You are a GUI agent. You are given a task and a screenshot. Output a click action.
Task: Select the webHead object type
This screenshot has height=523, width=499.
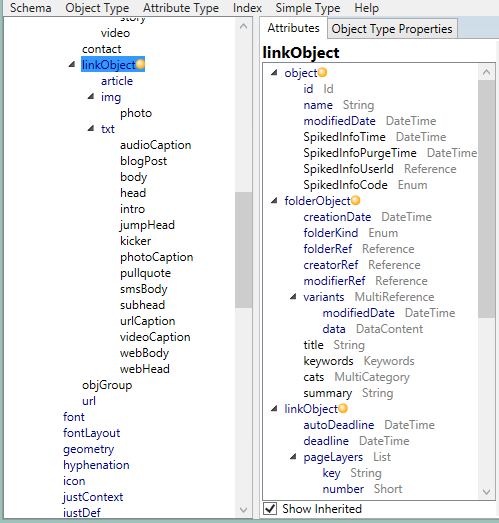(145, 369)
